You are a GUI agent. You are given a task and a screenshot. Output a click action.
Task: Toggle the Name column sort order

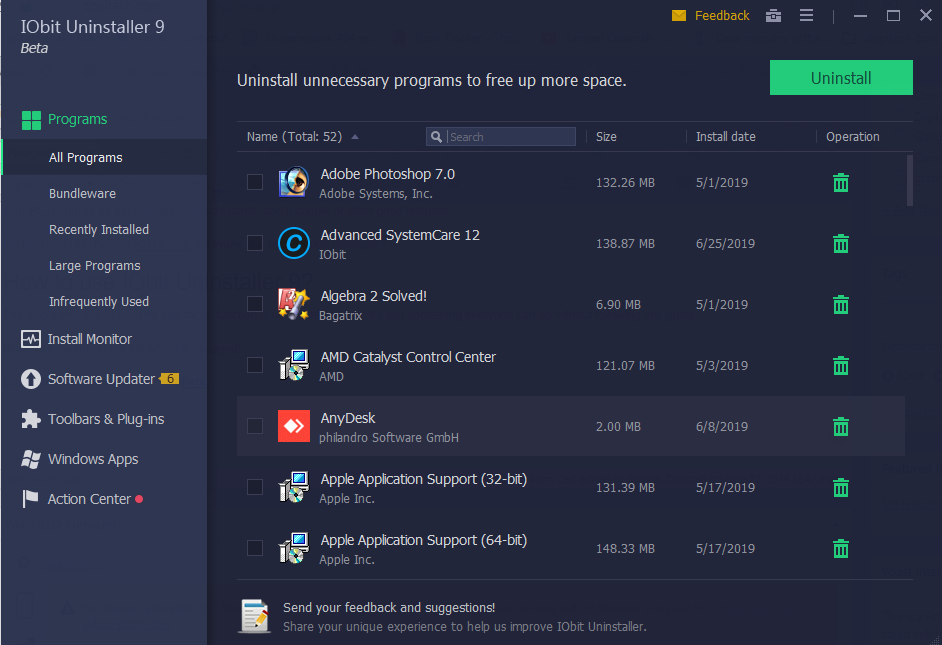coord(296,137)
